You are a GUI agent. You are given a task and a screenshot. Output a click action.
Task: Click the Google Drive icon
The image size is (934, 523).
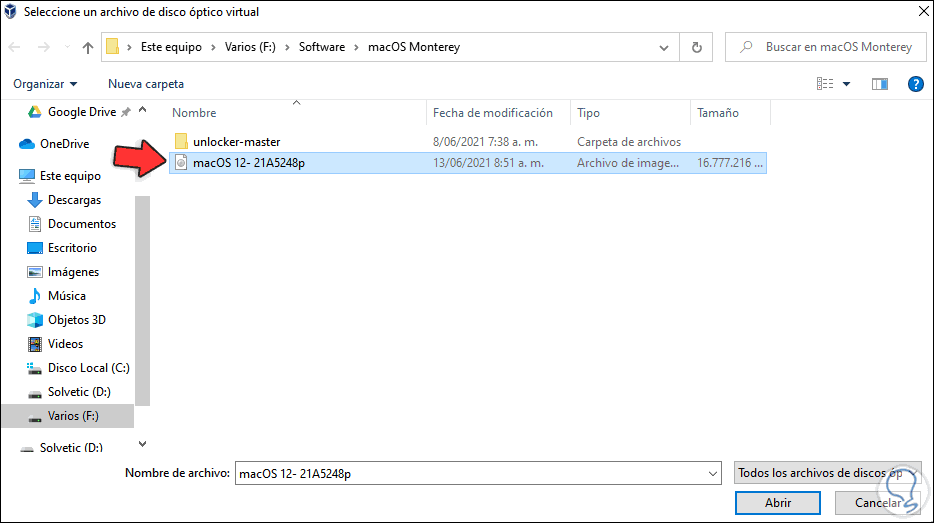point(35,111)
